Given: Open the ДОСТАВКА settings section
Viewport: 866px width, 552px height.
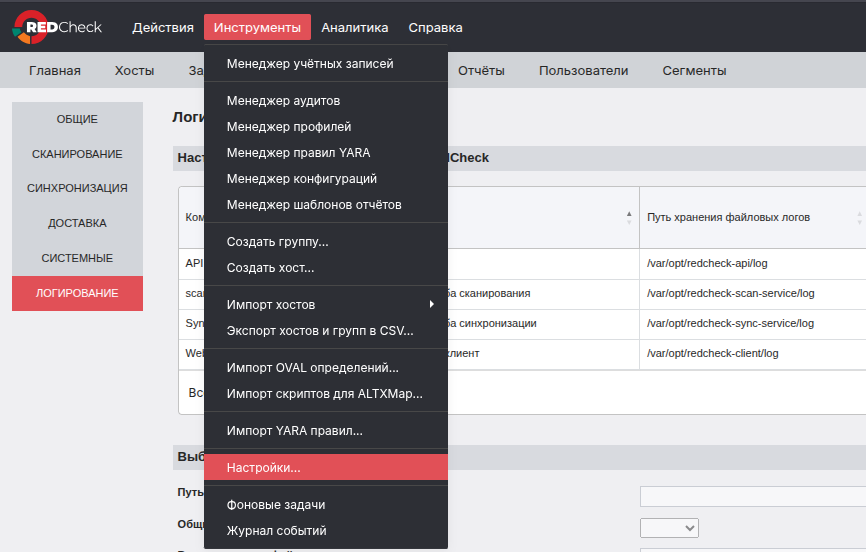Looking at the screenshot, I should (77, 223).
